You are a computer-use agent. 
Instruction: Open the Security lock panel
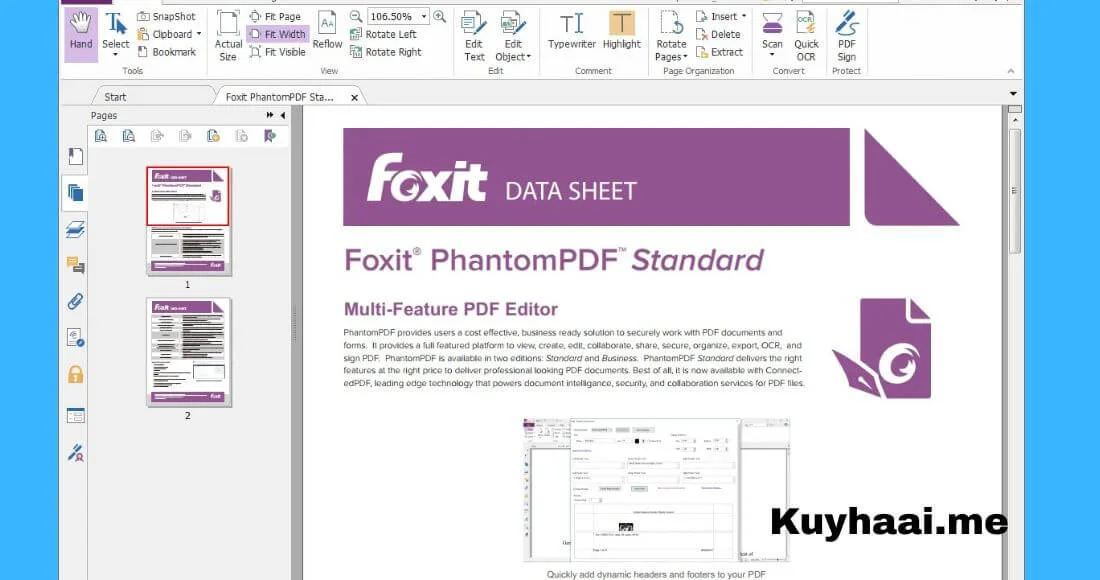(x=76, y=375)
